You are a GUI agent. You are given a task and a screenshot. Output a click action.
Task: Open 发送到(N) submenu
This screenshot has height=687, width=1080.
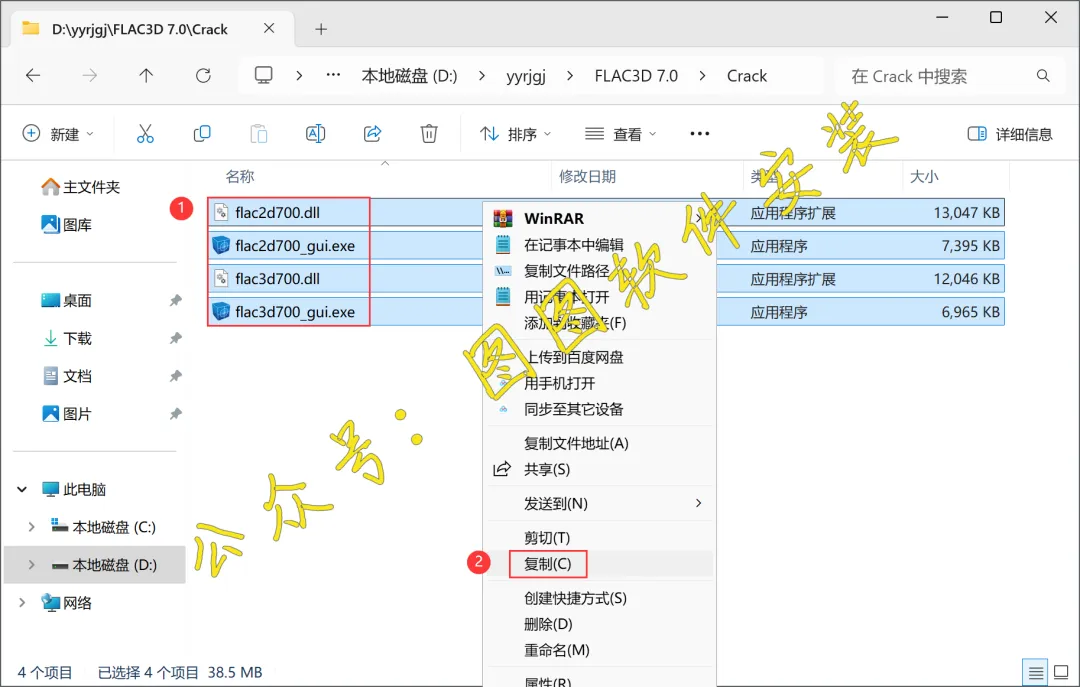coord(599,504)
